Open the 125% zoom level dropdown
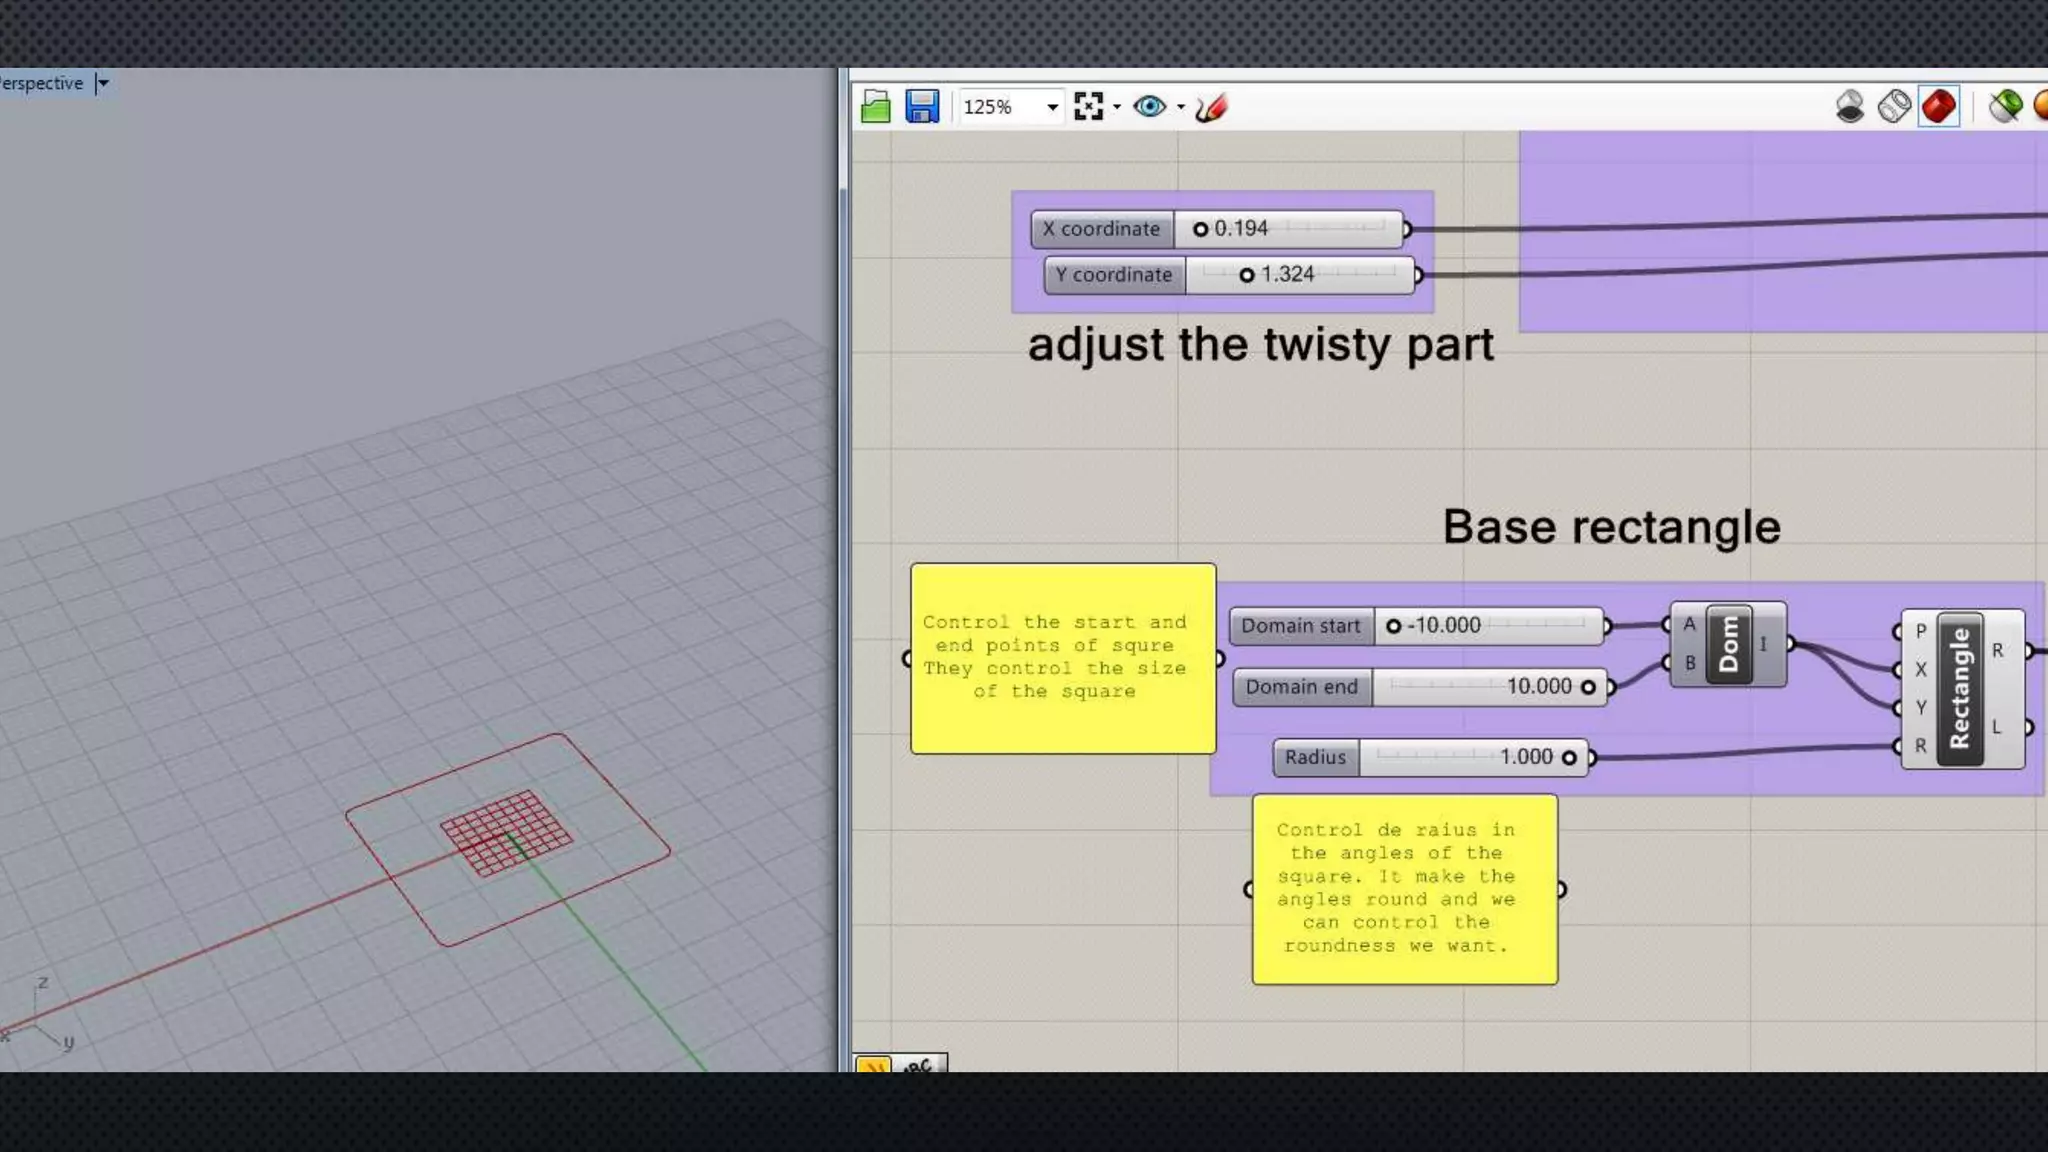This screenshot has width=2048, height=1152. pyautogui.click(x=1052, y=107)
